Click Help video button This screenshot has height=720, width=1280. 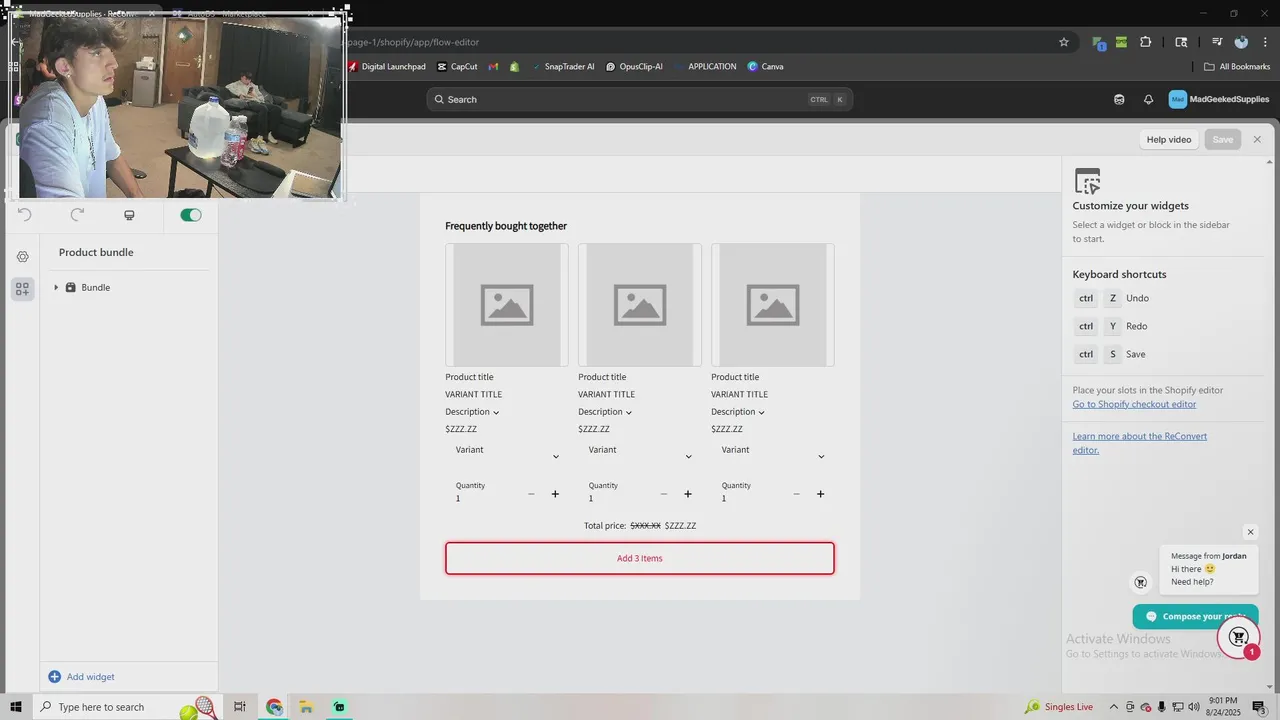[1169, 140]
